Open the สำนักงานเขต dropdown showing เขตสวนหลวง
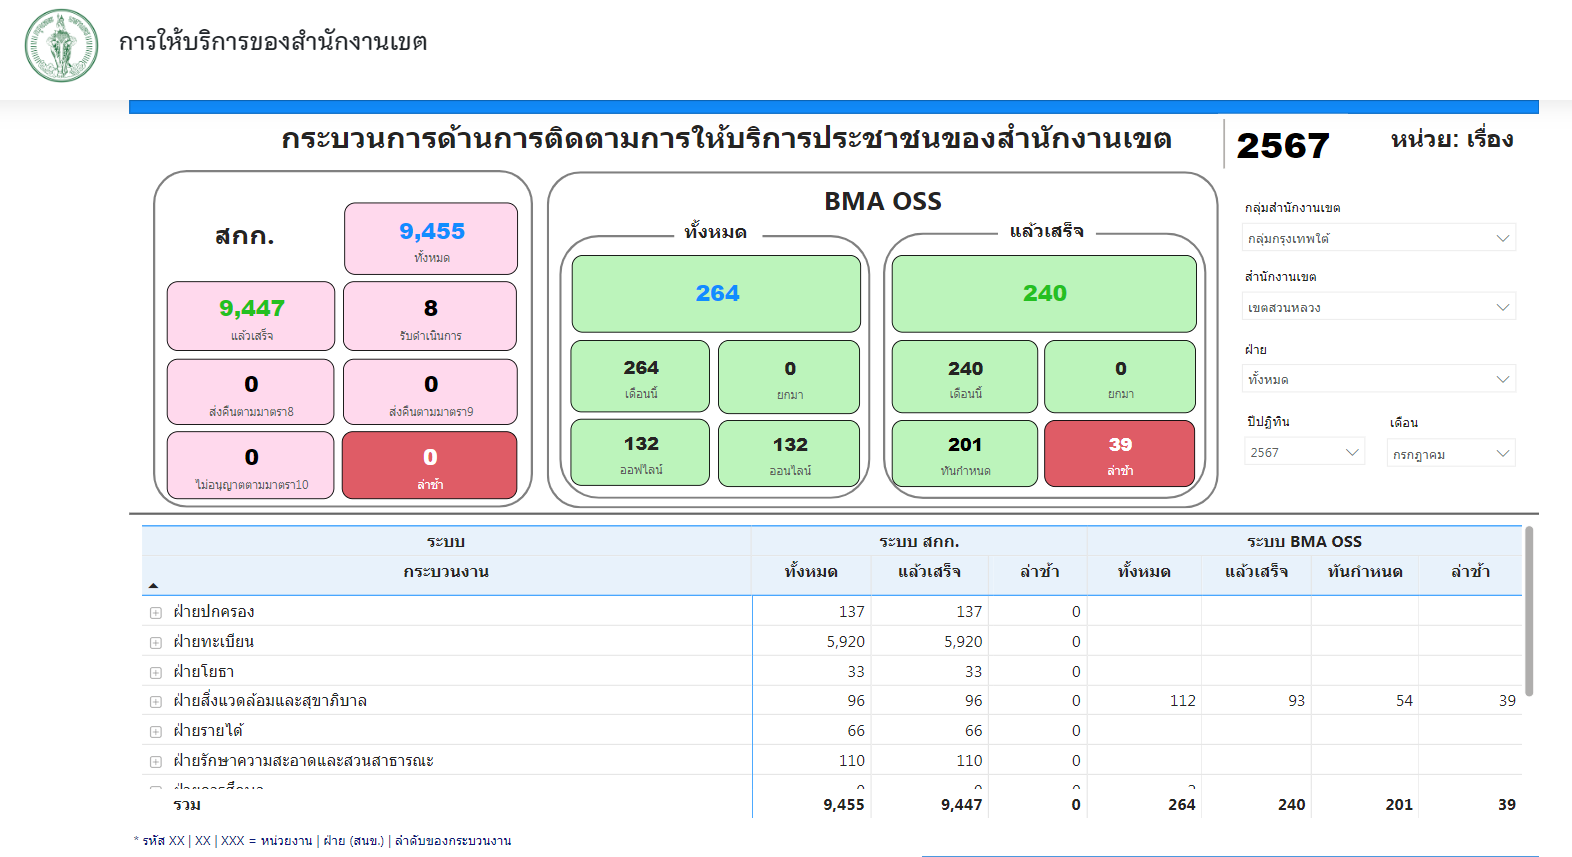Screen dimensions: 1572x857 pyautogui.click(x=1379, y=307)
